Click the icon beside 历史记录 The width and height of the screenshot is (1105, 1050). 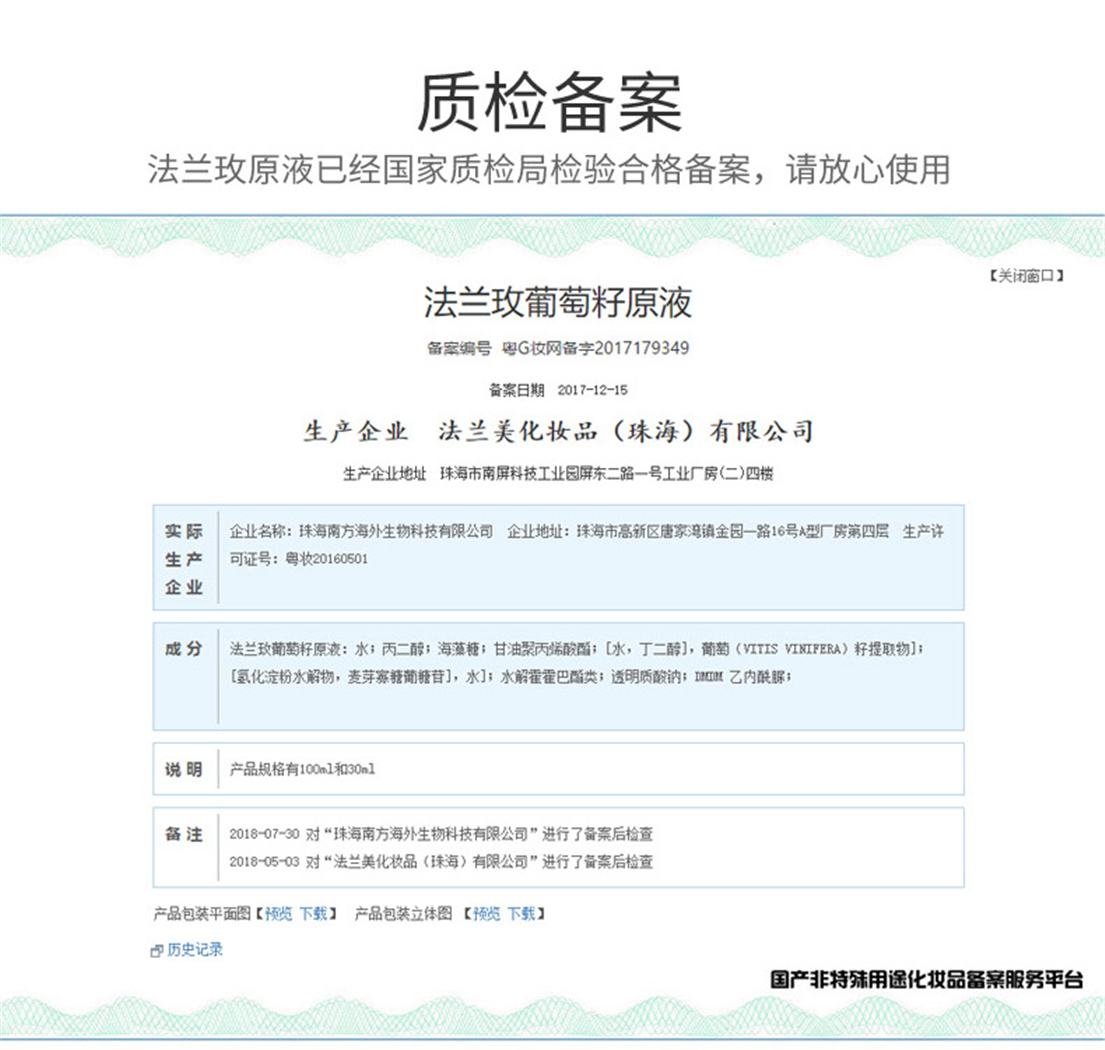point(156,951)
